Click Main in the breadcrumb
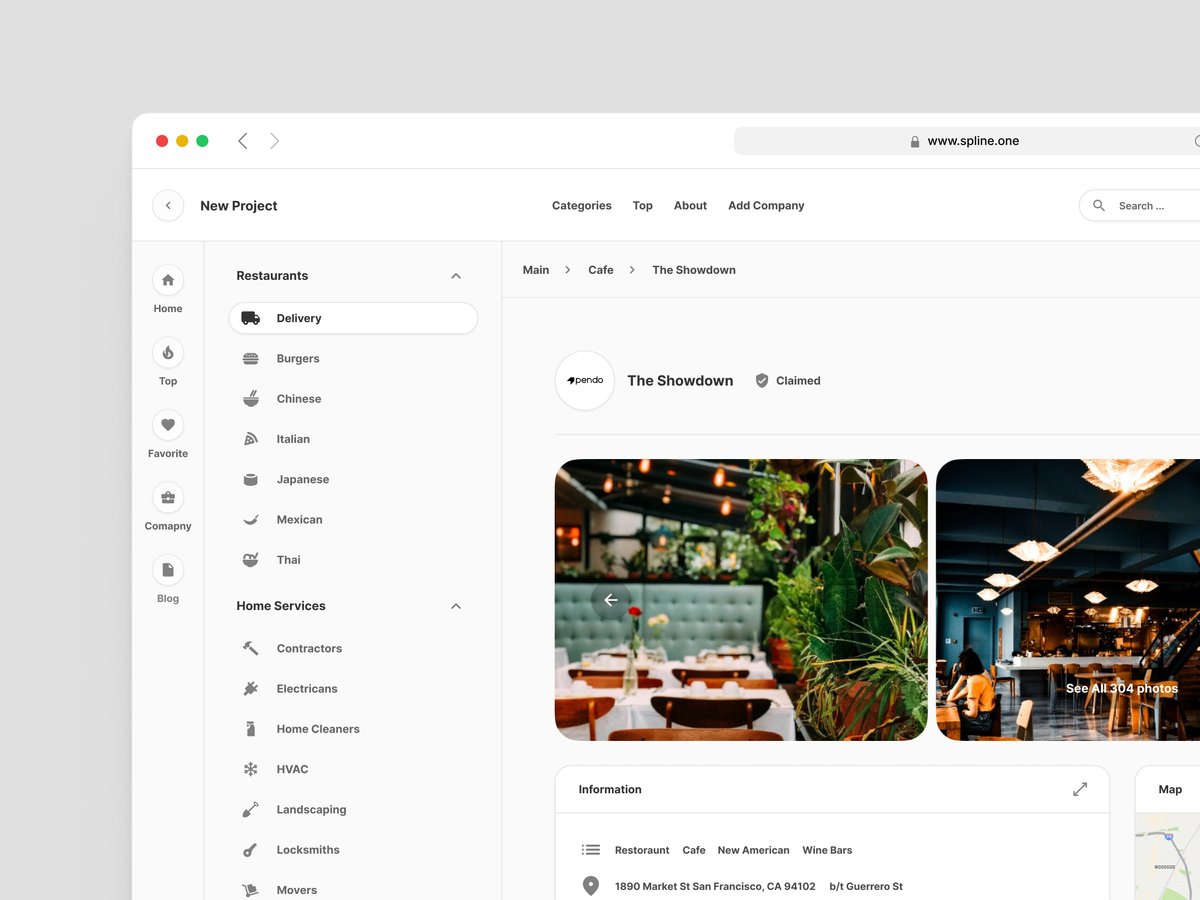This screenshot has width=1200, height=900. (536, 270)
